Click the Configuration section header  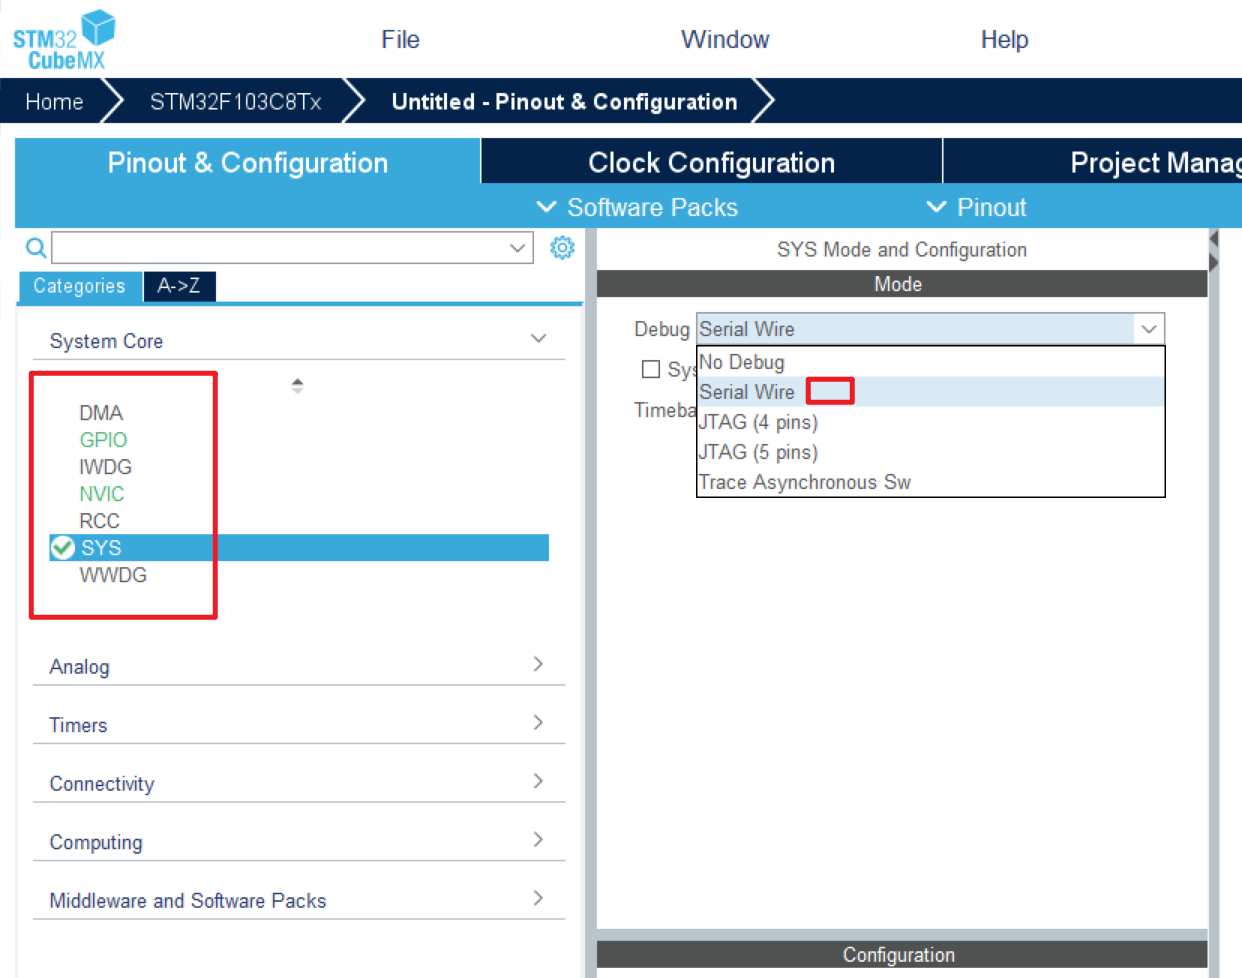click(902, 954)
